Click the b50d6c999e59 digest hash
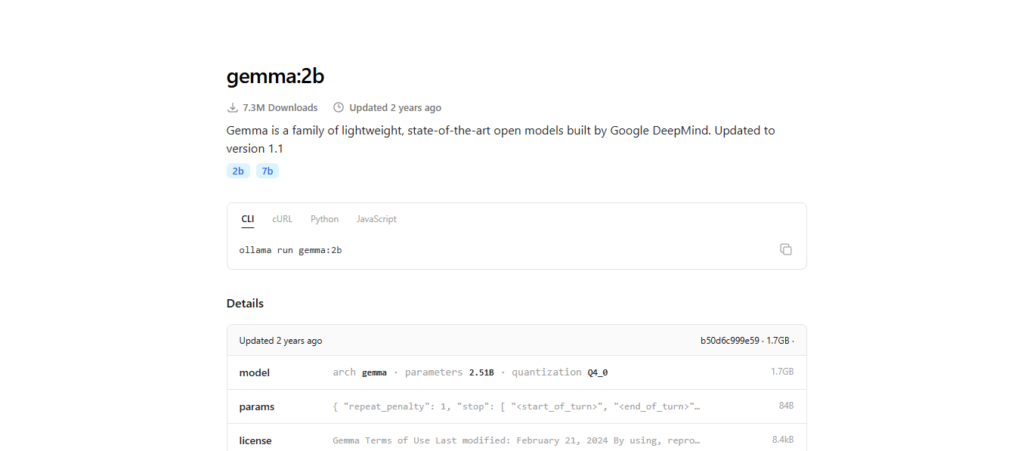This screenshot has height=451, width=1024. 729,341
